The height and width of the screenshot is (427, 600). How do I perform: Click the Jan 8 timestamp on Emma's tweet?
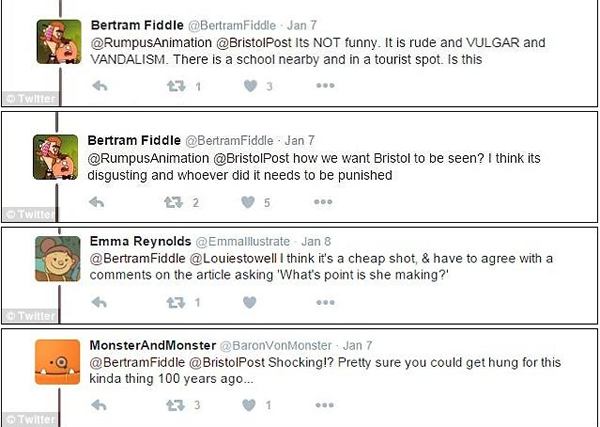coord(316,241)
